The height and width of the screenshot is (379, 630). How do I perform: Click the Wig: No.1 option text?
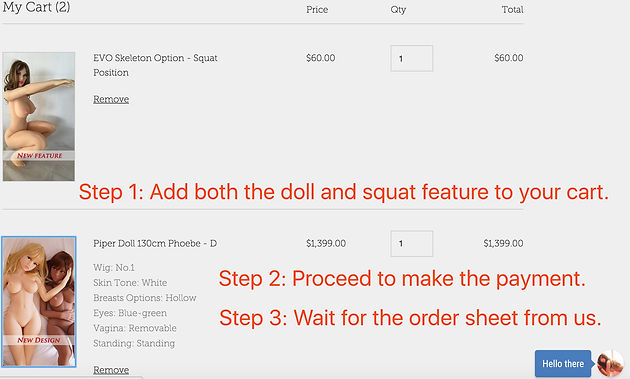(x=114, y=267)
